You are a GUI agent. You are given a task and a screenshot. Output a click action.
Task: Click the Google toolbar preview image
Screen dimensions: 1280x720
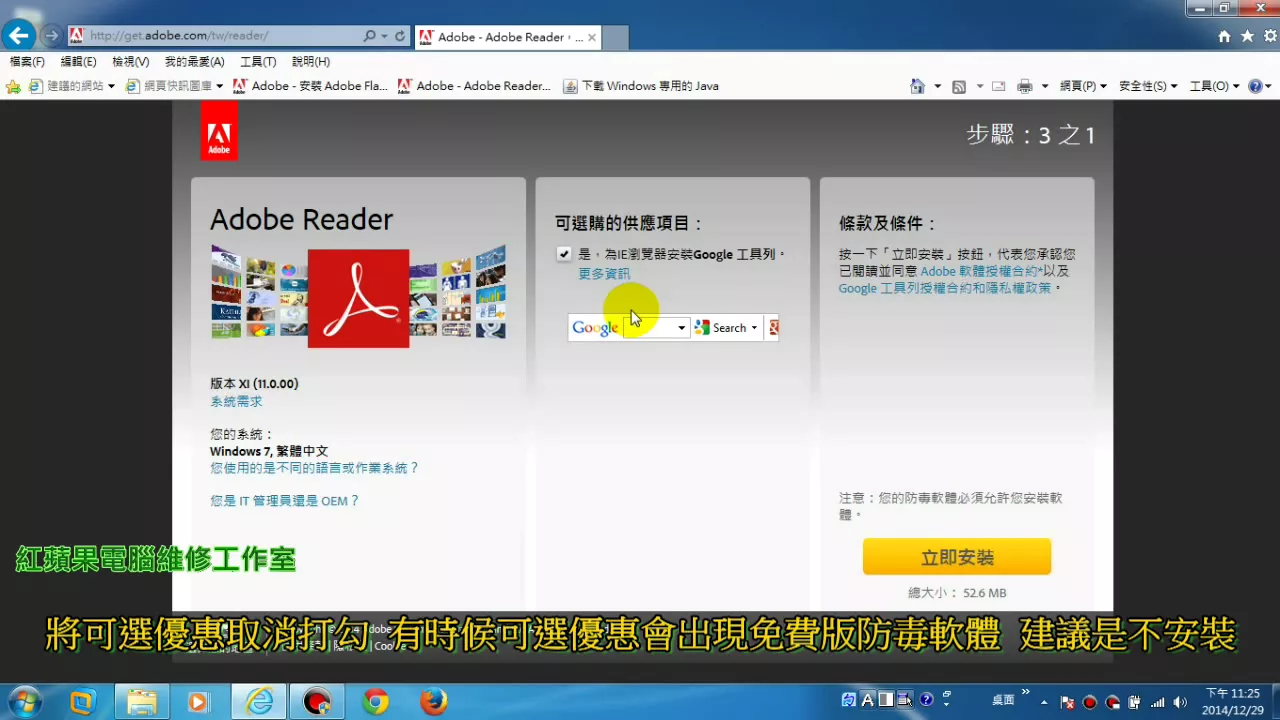click(x=673, y=327)
